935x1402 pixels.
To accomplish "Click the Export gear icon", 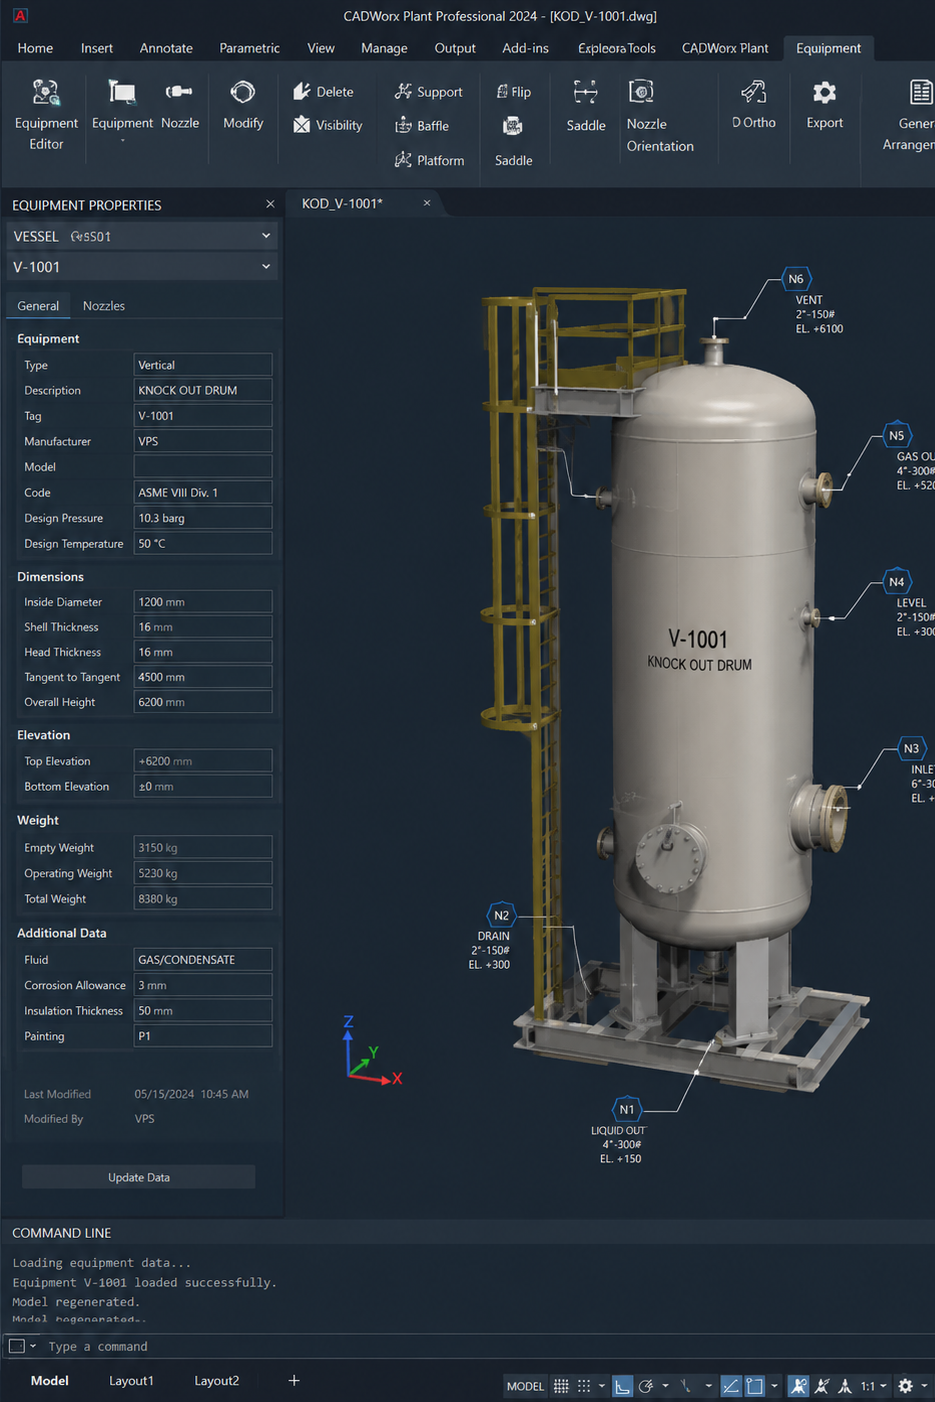I will tap(824, 93).
